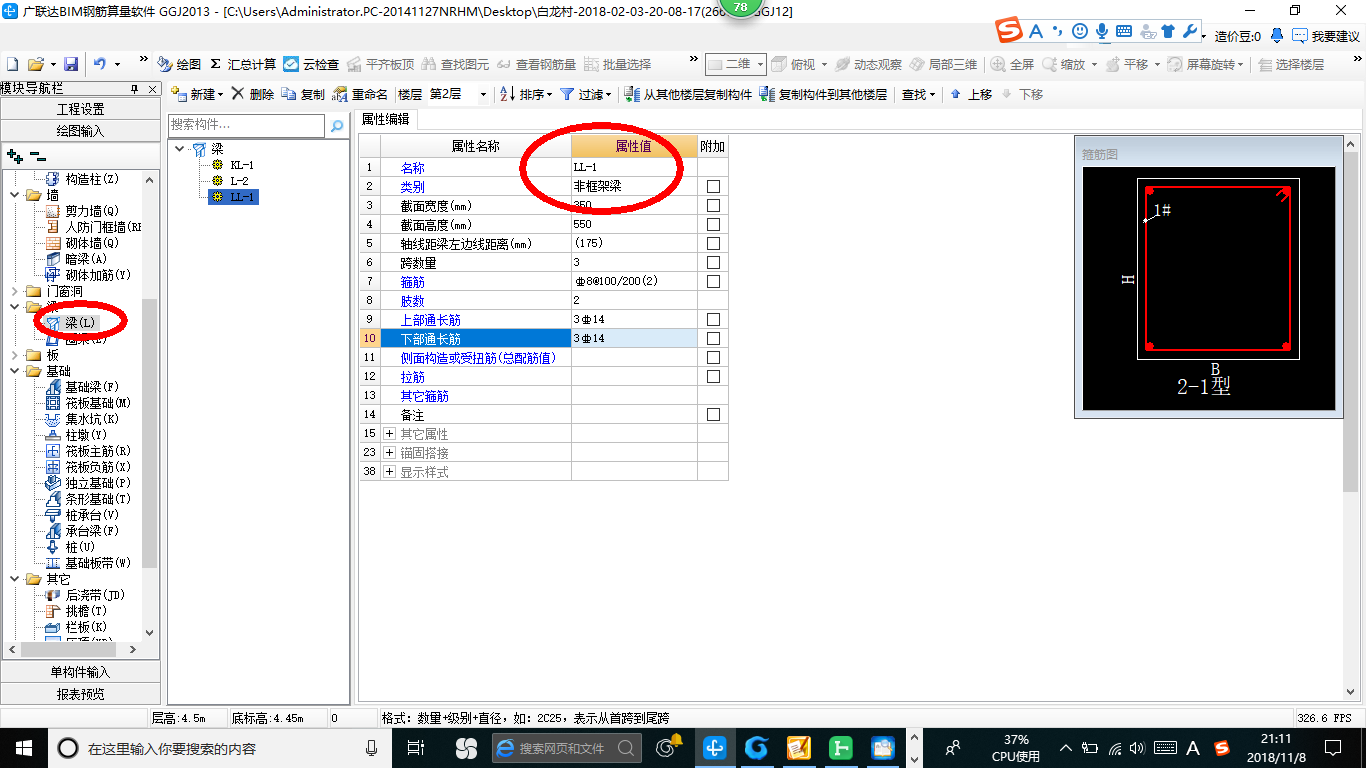The width and height of the screenshot is (1366, 768).
Task: Select component KL-1 in list
Action: click(x=242, y=165)
